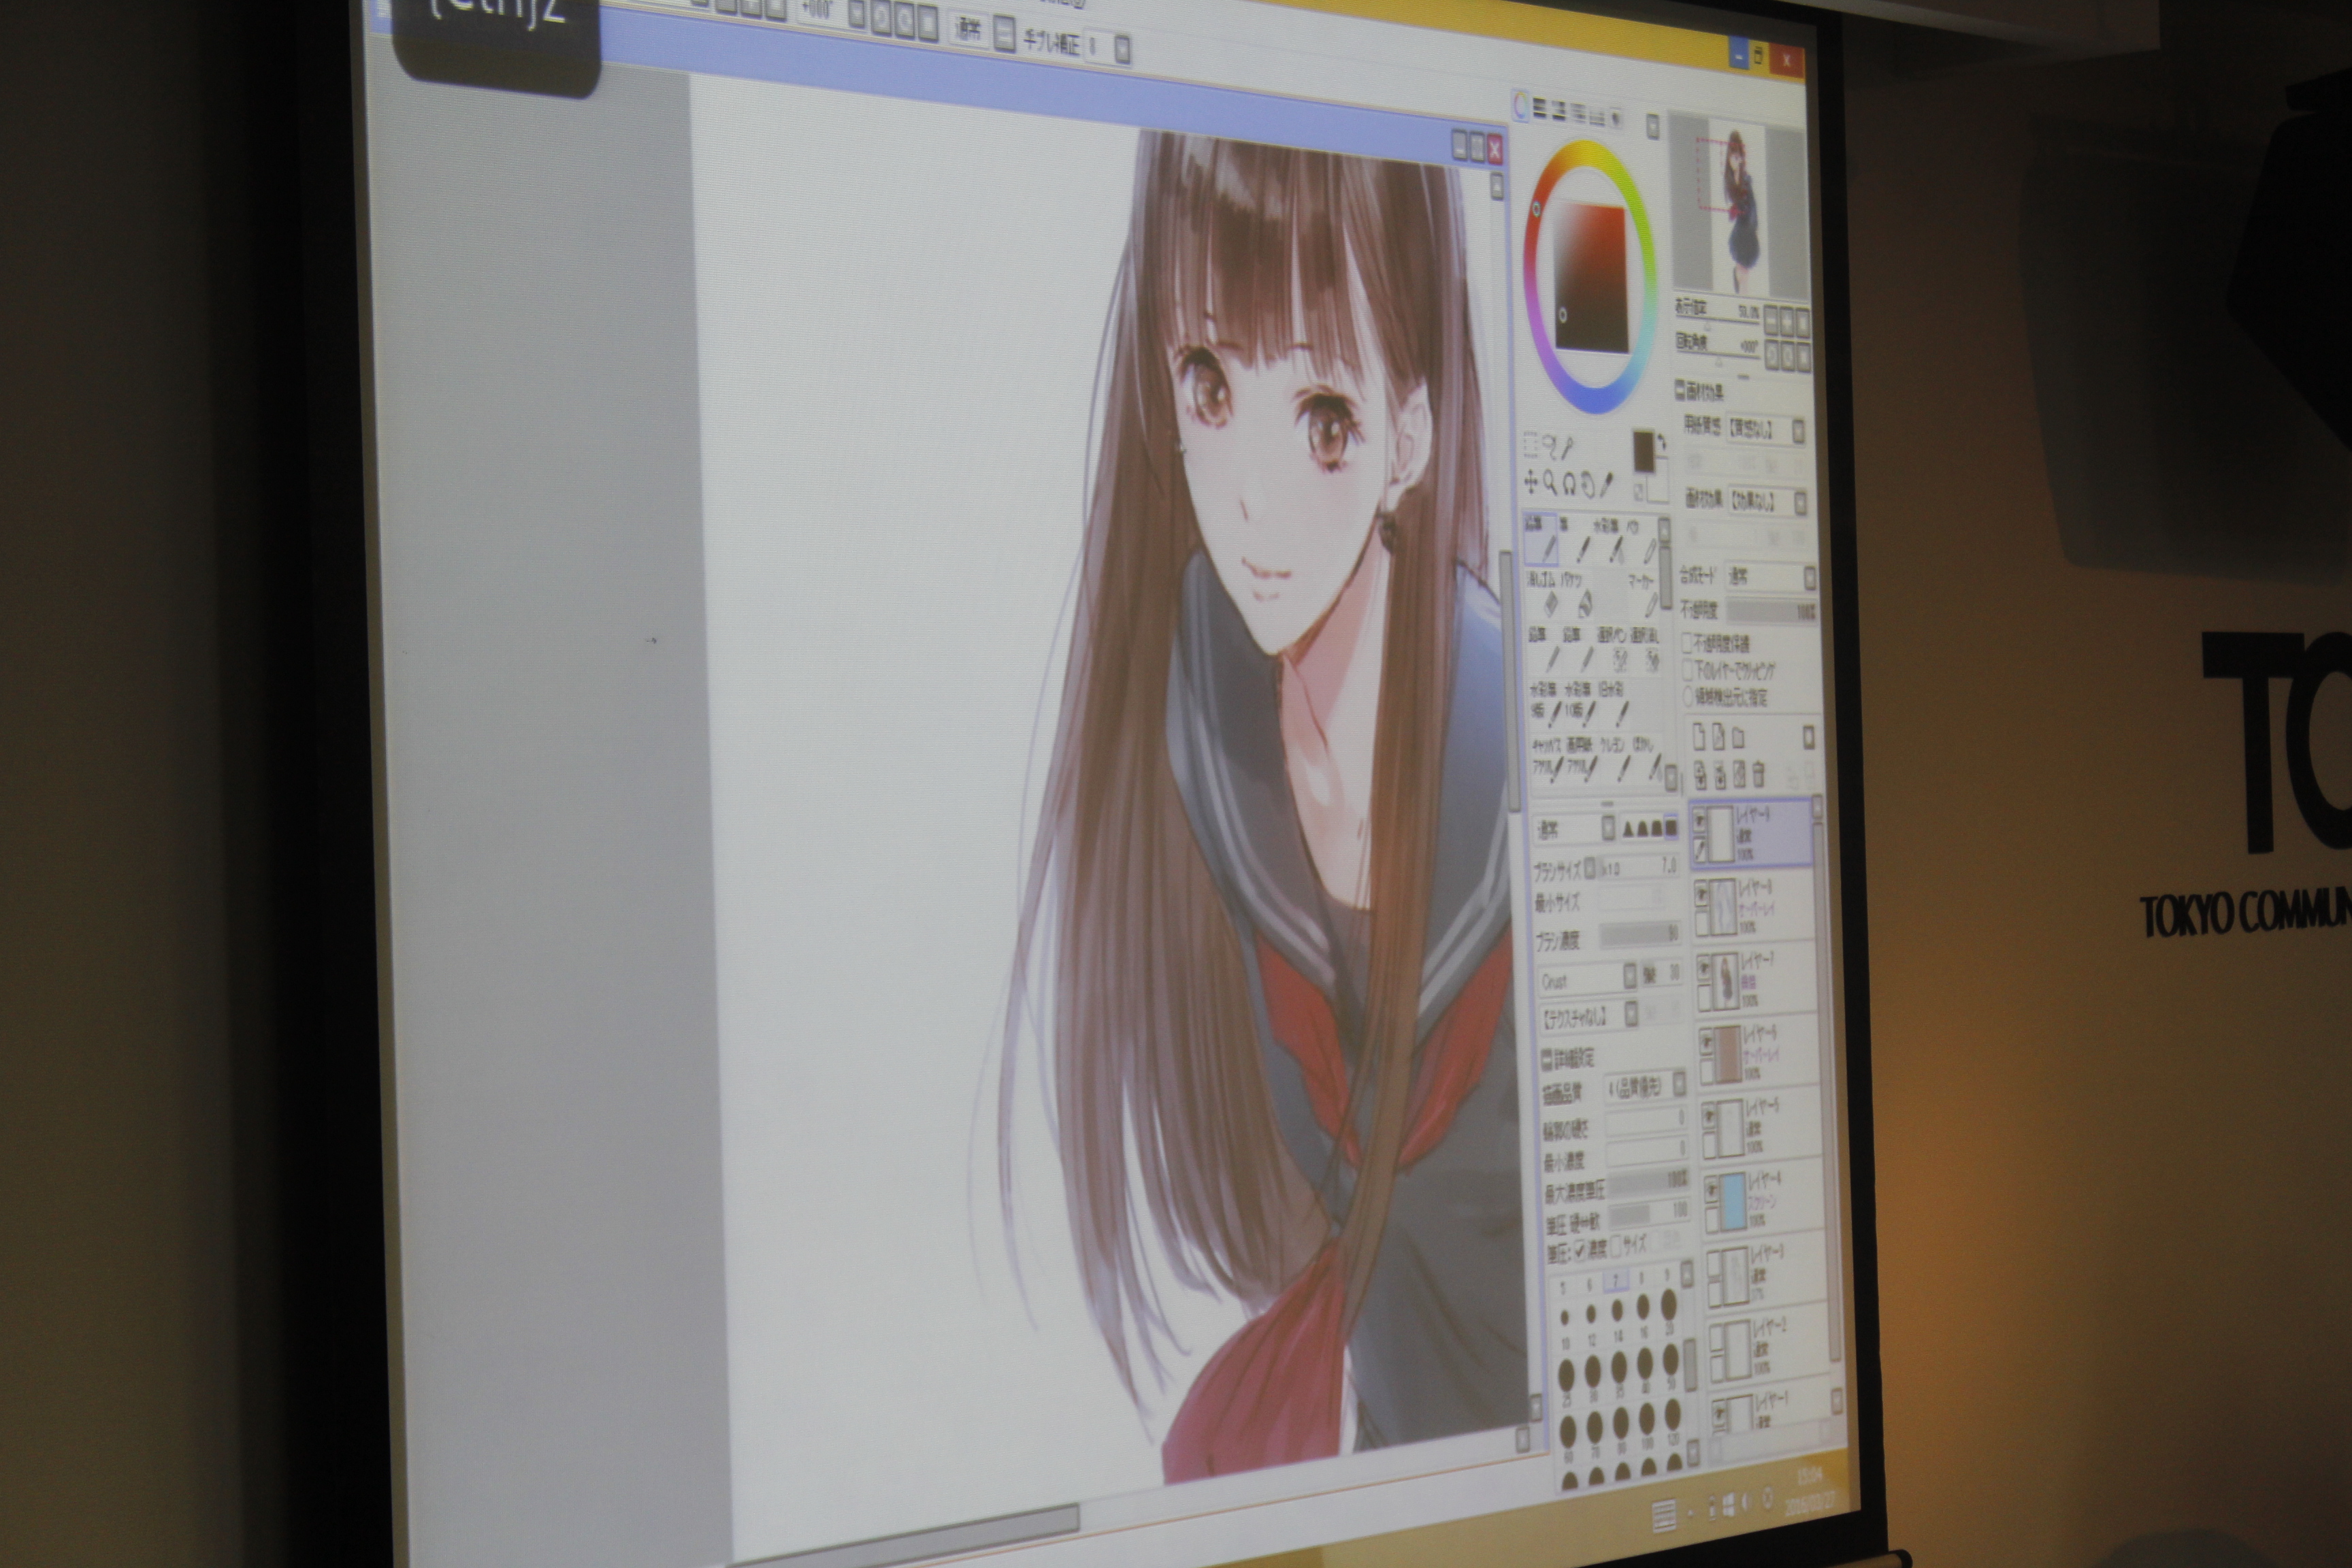Click the navigator thumbnail preview

coord(1740,204)
